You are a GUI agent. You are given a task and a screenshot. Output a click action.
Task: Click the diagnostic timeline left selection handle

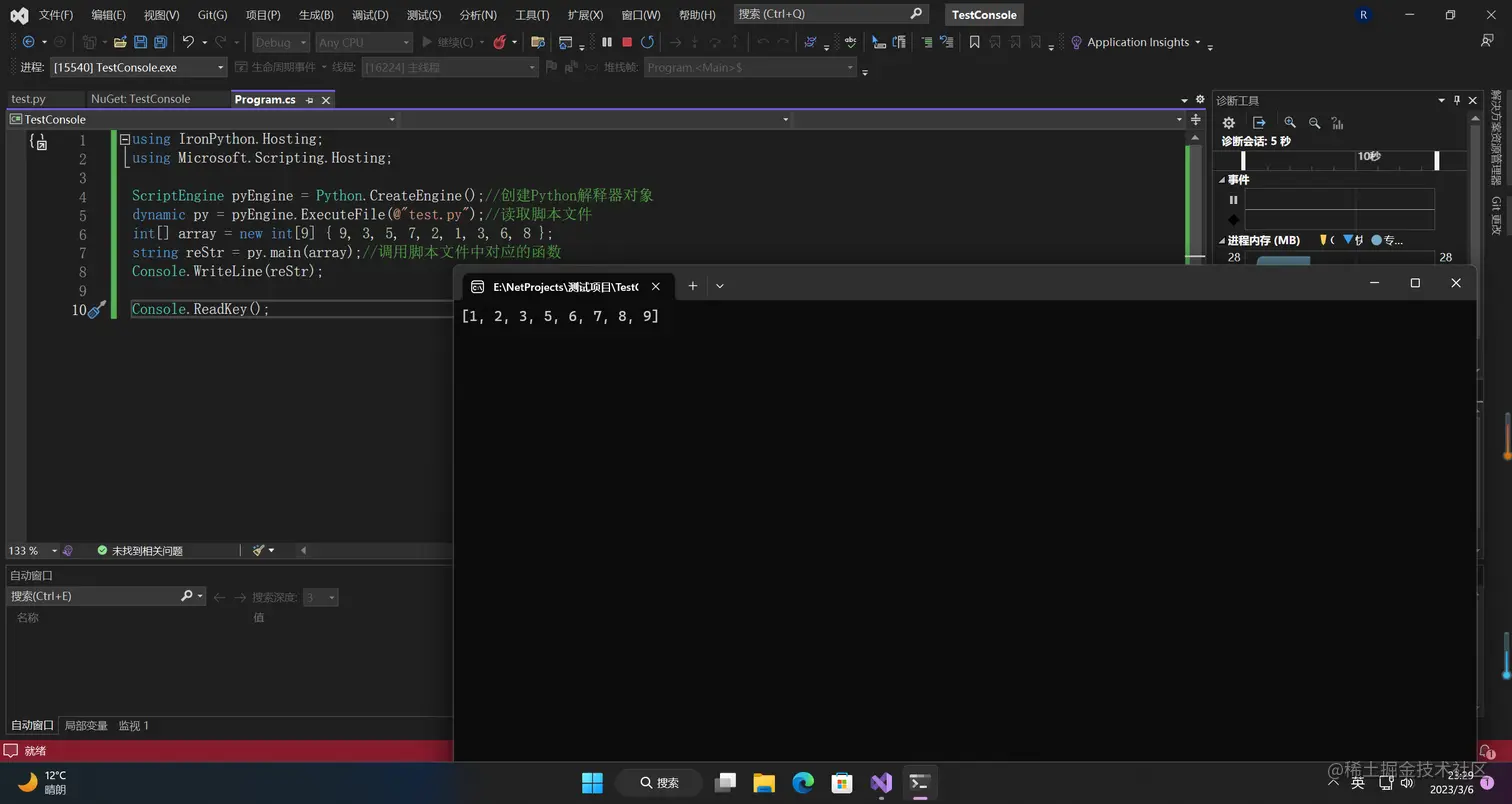point(1243,160)
